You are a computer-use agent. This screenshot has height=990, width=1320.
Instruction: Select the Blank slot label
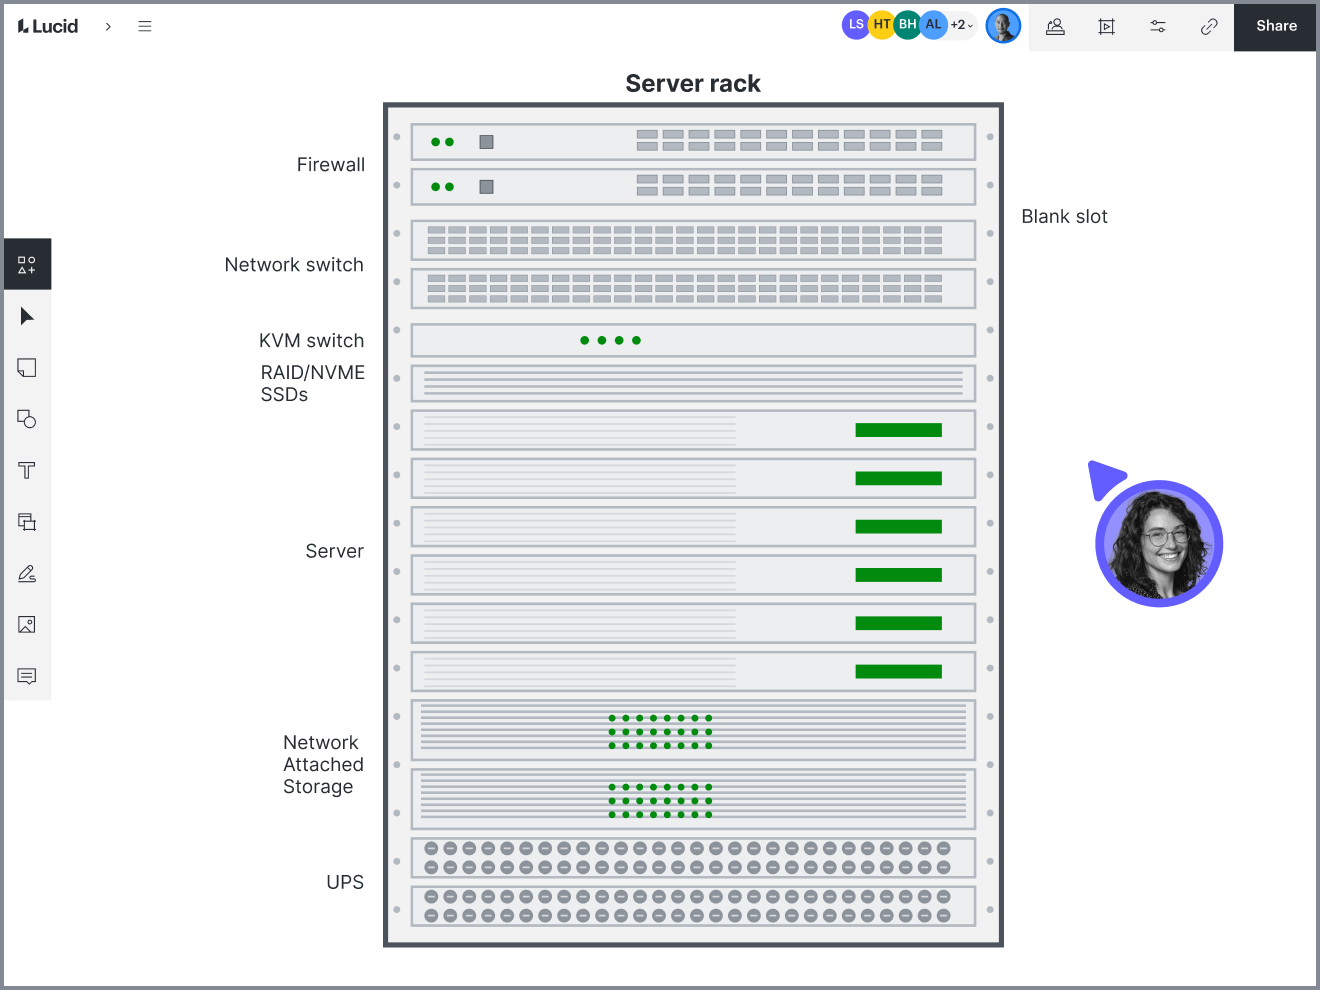pos(1064,217)
